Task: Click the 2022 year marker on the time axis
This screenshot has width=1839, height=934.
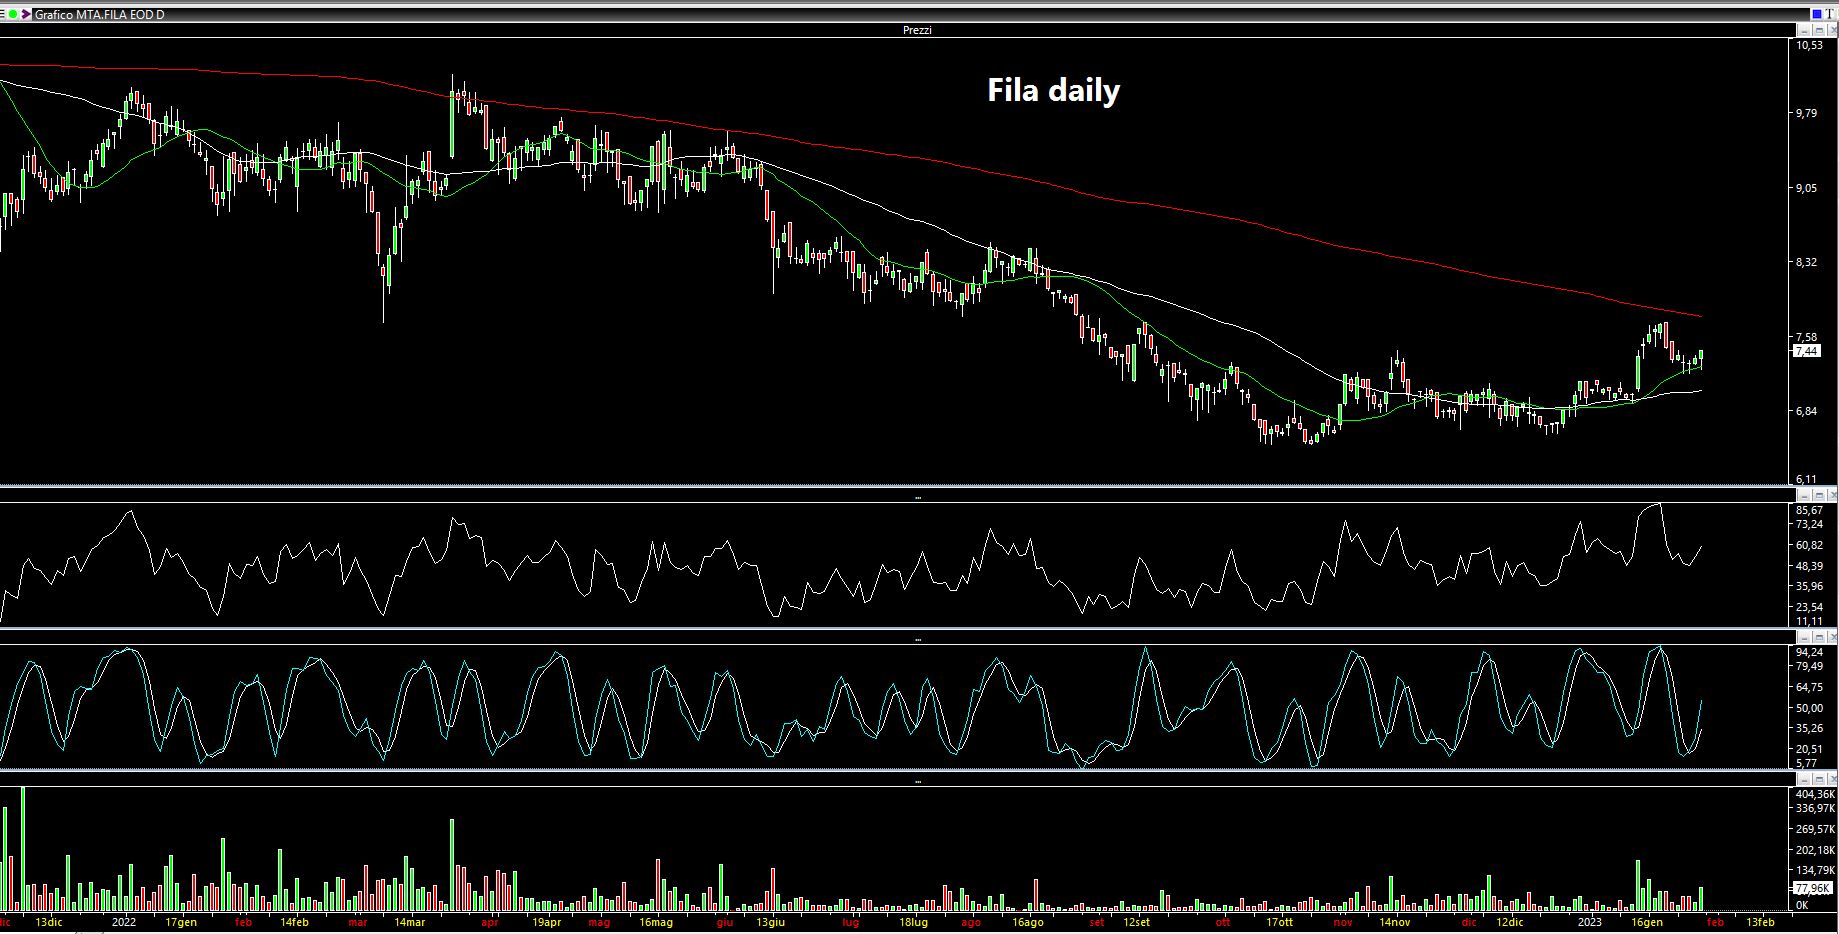Action: [124, 922]
